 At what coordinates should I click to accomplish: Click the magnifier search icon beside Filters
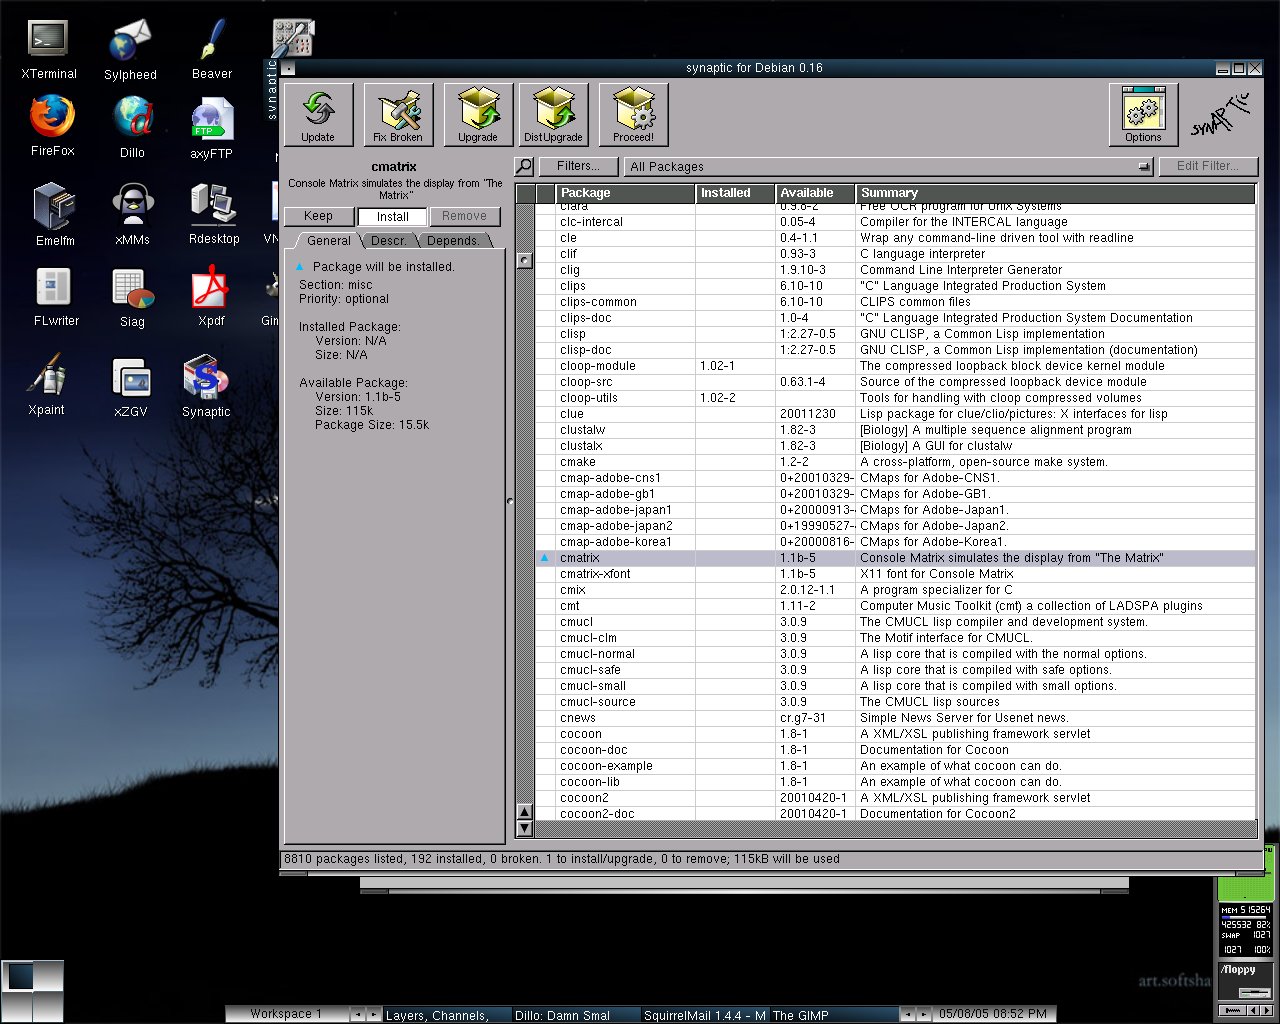click(524, 166)
